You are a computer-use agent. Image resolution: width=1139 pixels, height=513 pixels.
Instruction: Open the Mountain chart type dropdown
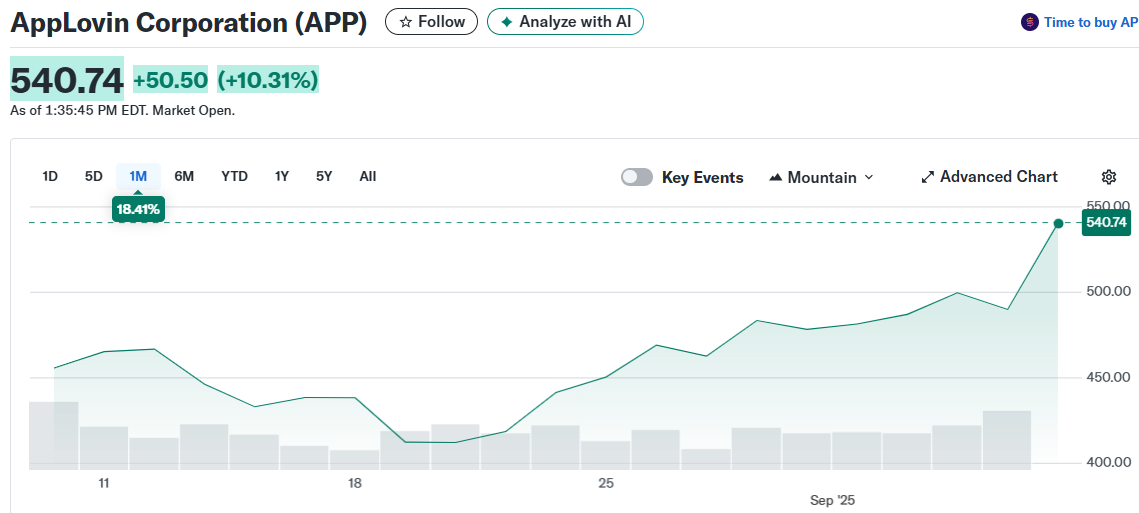pos(822,177)
